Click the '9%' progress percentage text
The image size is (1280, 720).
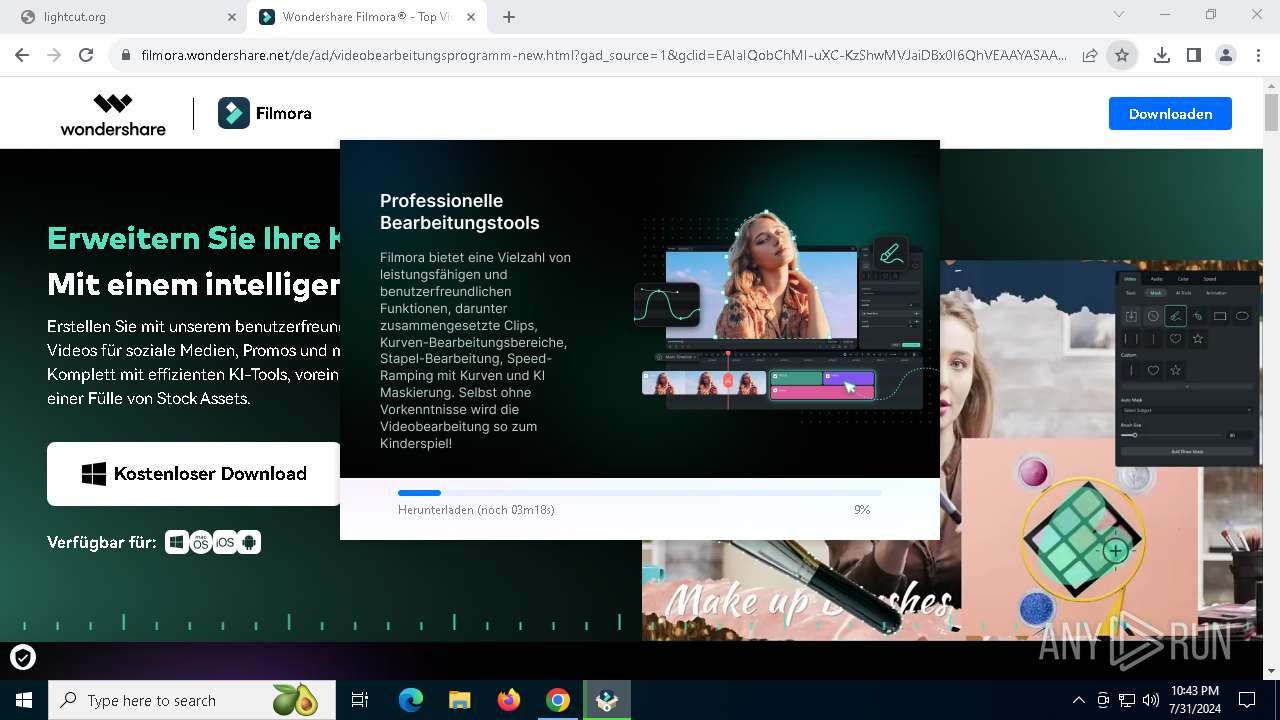[862, 510]
